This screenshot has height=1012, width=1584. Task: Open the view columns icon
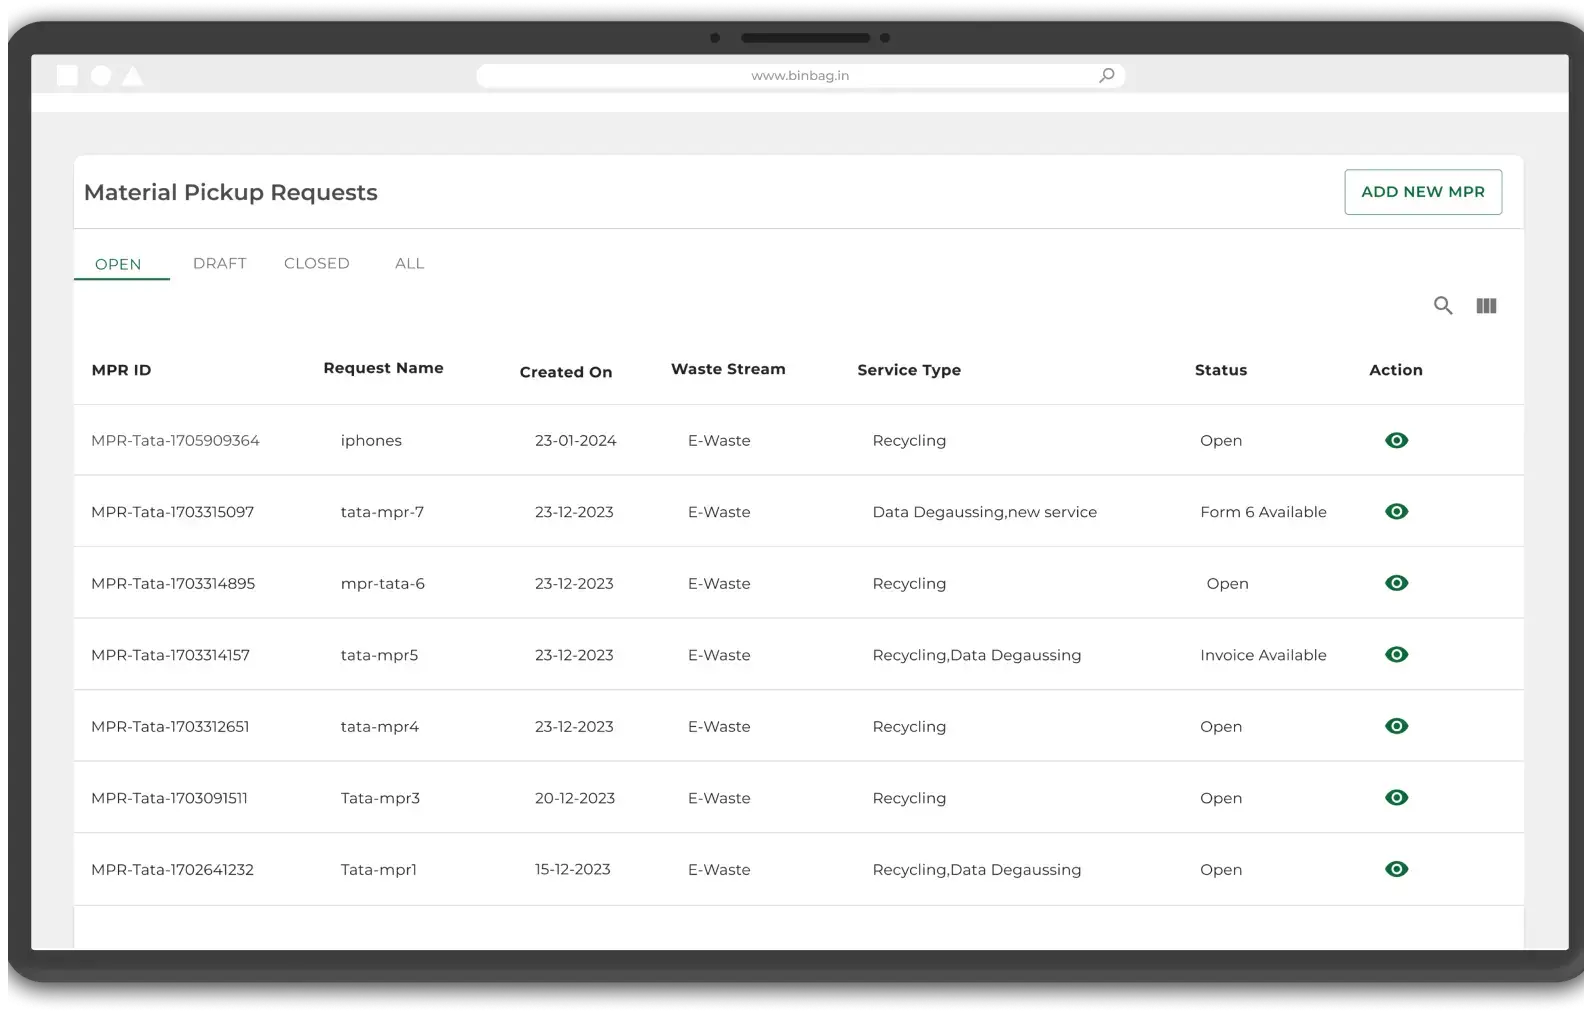point(1486,306)
